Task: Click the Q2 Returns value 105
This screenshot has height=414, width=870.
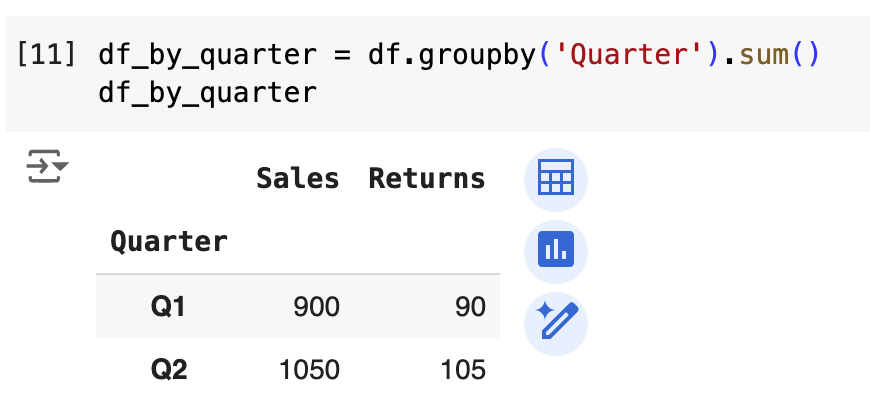Action: click(462, 370)
